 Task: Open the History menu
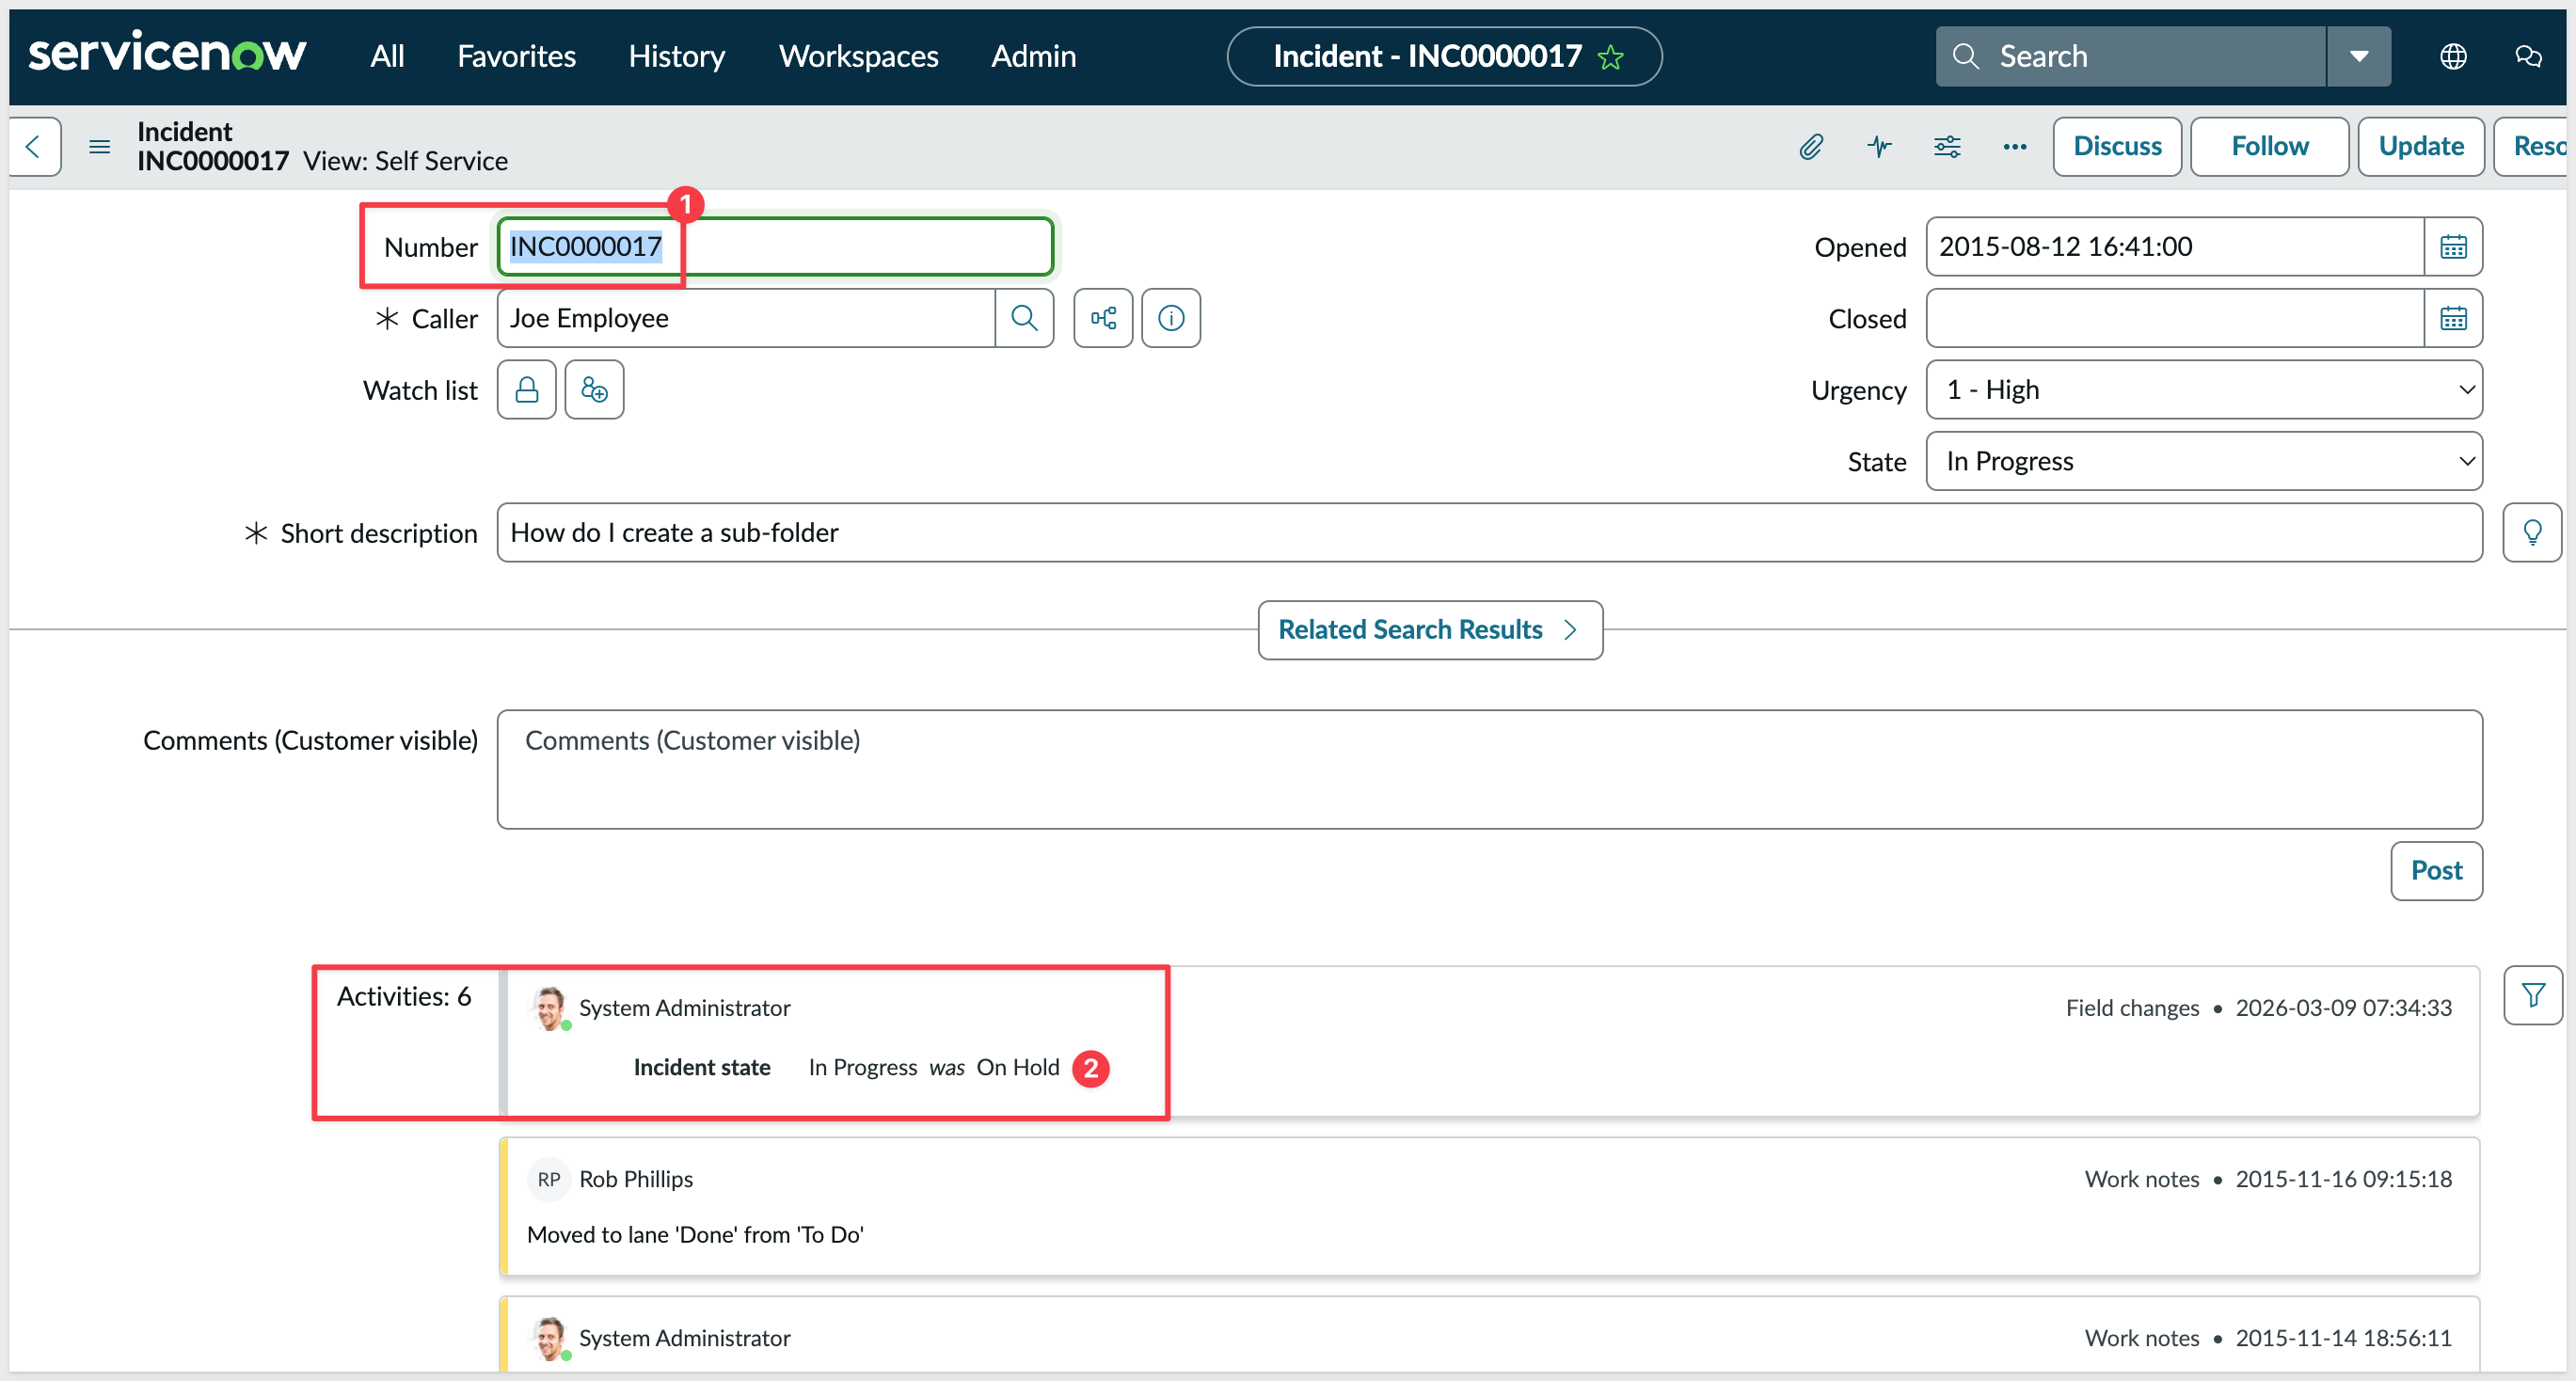pyautogui.click(x=676, y=56)
